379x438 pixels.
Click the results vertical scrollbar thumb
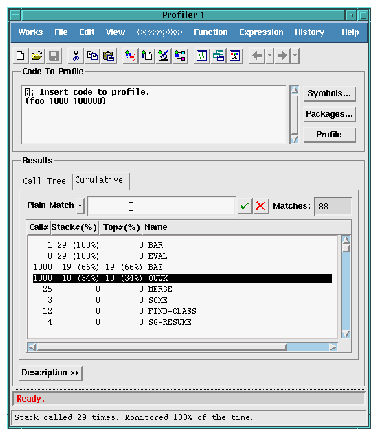tap(346, 249)
